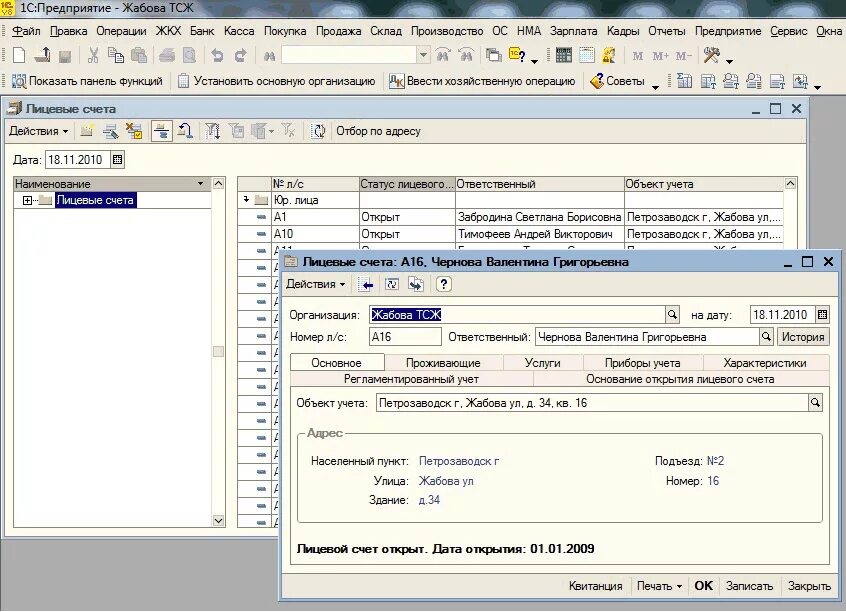Viewport: 846px width, 612px height.
Task: Click the Go to icon in A16 dialog toolbar
Action: pyautogui.click(x=415, y=284)
